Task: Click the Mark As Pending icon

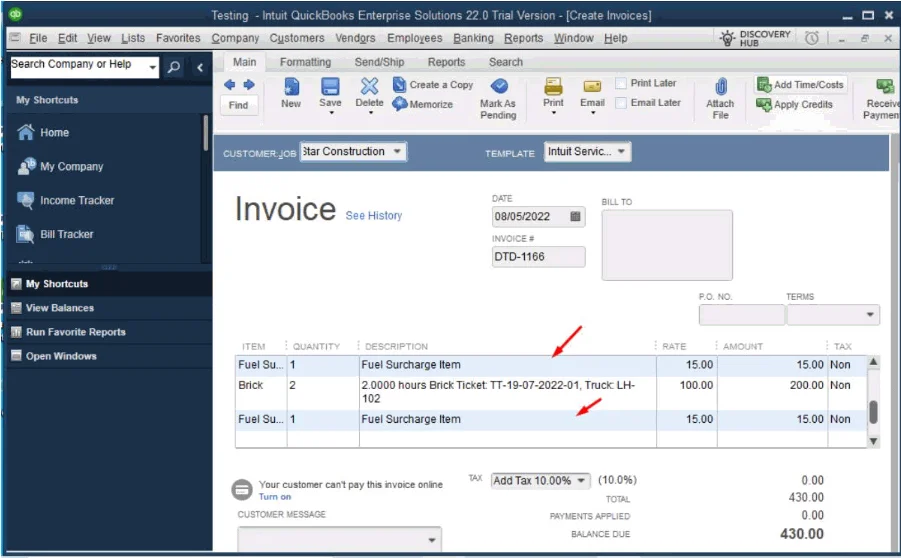Action: [498, 88]
